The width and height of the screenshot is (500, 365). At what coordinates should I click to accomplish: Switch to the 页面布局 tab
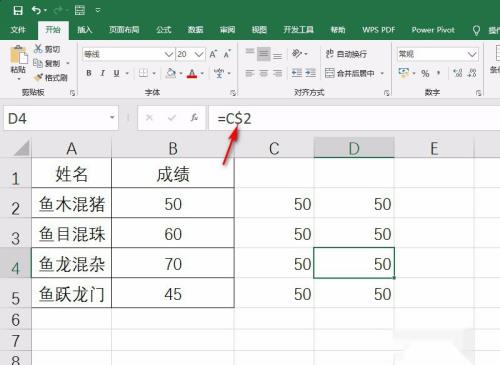tap(124, 30)
